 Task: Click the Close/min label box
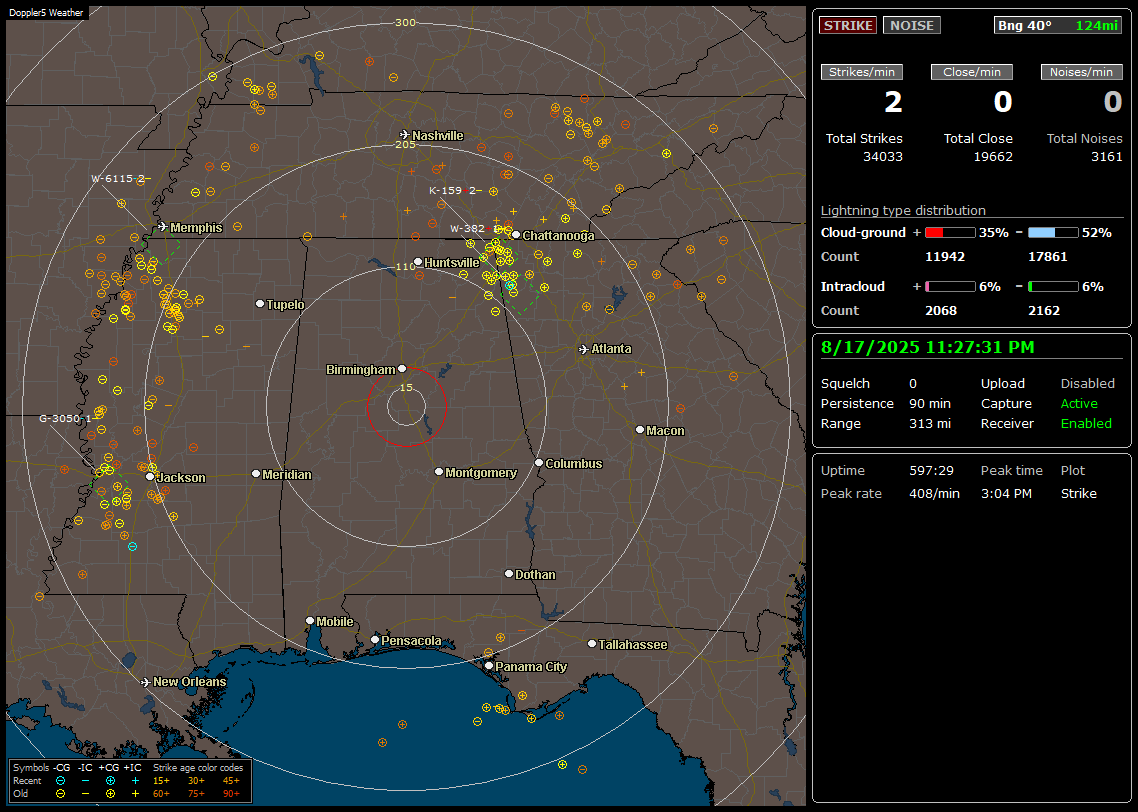pos(972,72)
